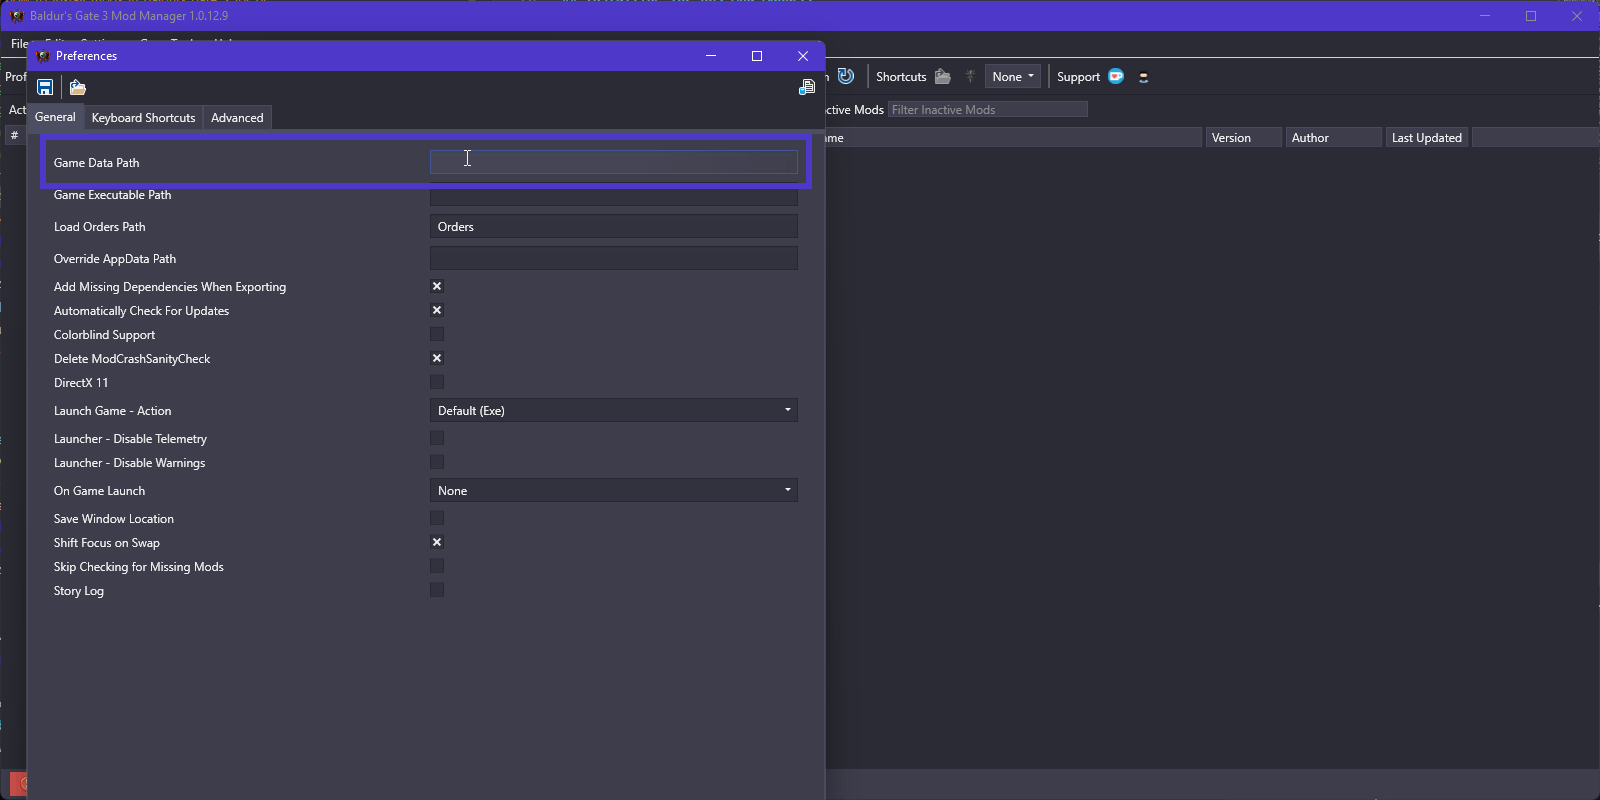Click the small icon right of Ko-fi

[1144, 77]
